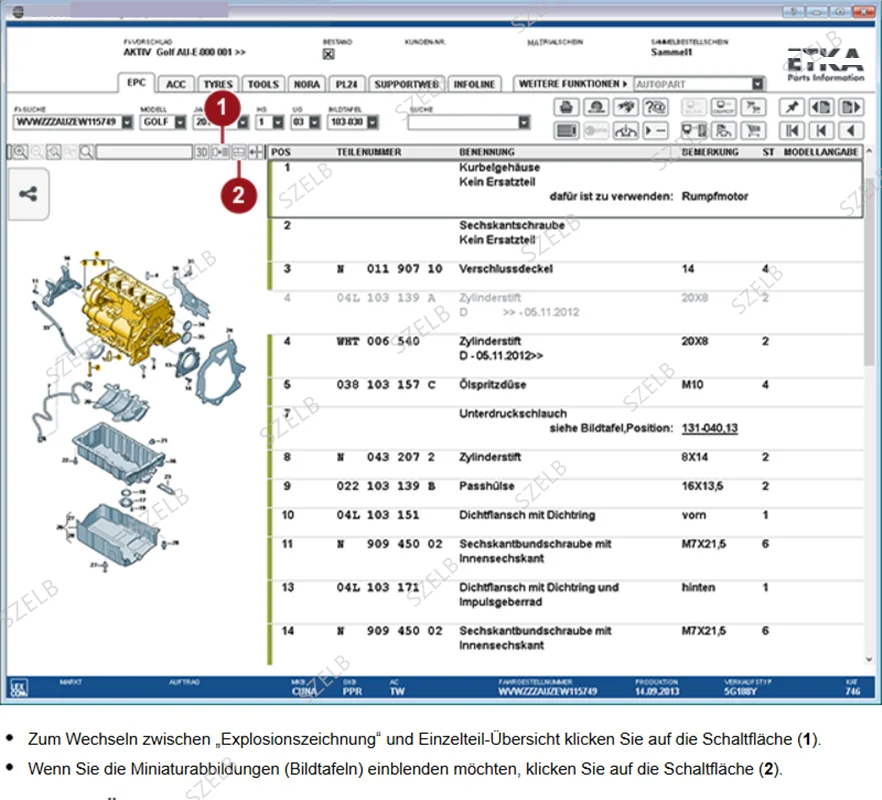882x800 pixels.
Task: Click the icon left of the ?@ icon
Action: pyautogui.click(x=626, y=107)
